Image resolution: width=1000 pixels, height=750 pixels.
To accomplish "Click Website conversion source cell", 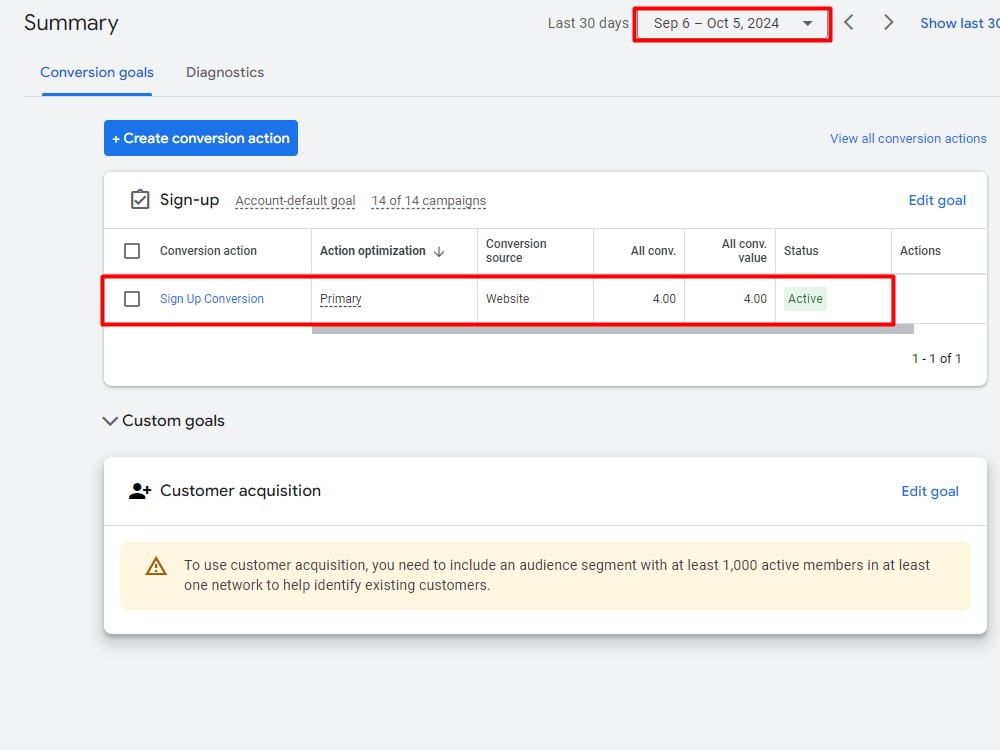I will pyautogui.click(x=508, y=298).
